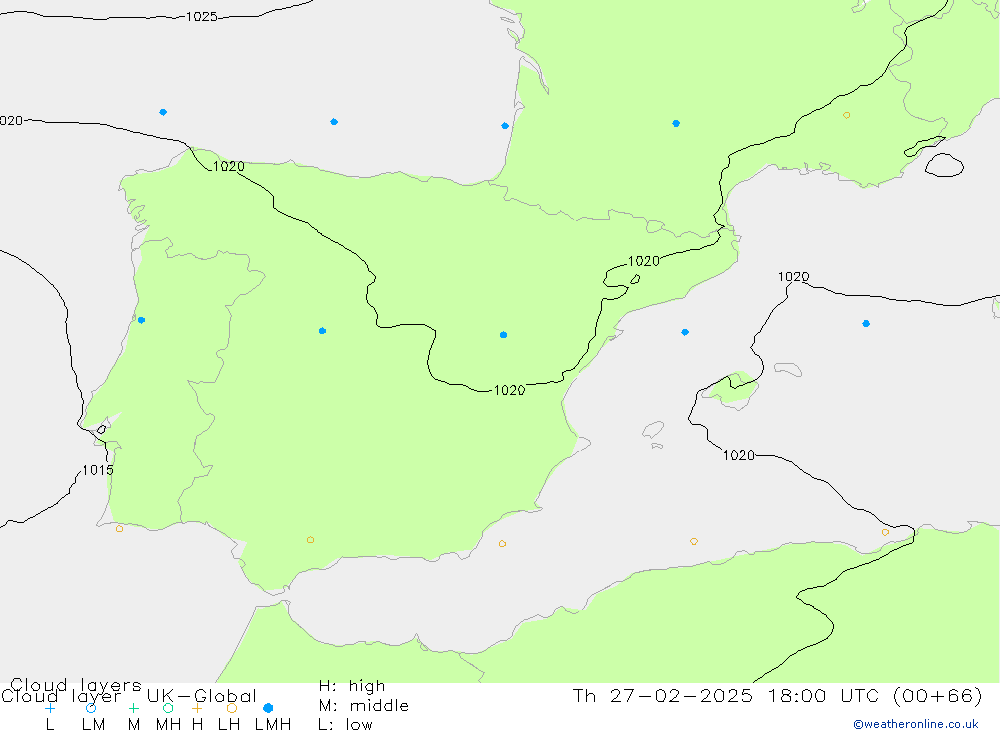Screen dimensions: 1000x733
Task: Click the green plus M legend symbol
Action: pyautogui.click(x=133, y=708)
